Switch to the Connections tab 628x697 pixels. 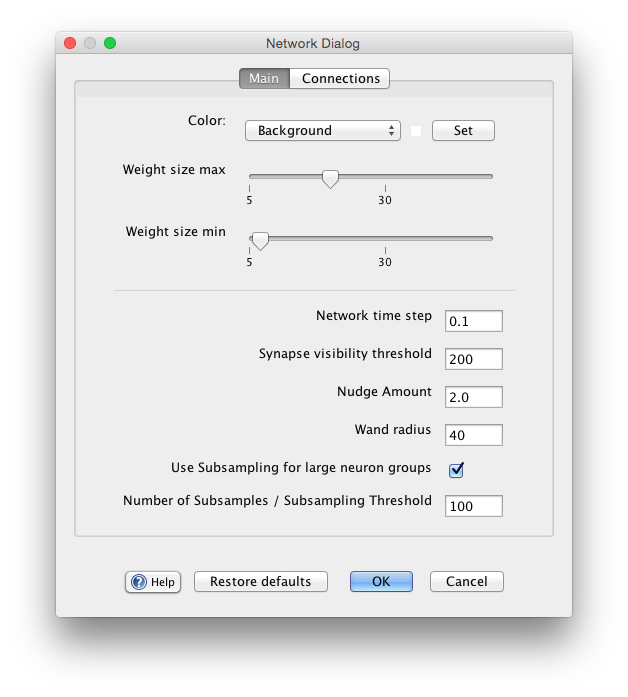click(x=340, y=79)
